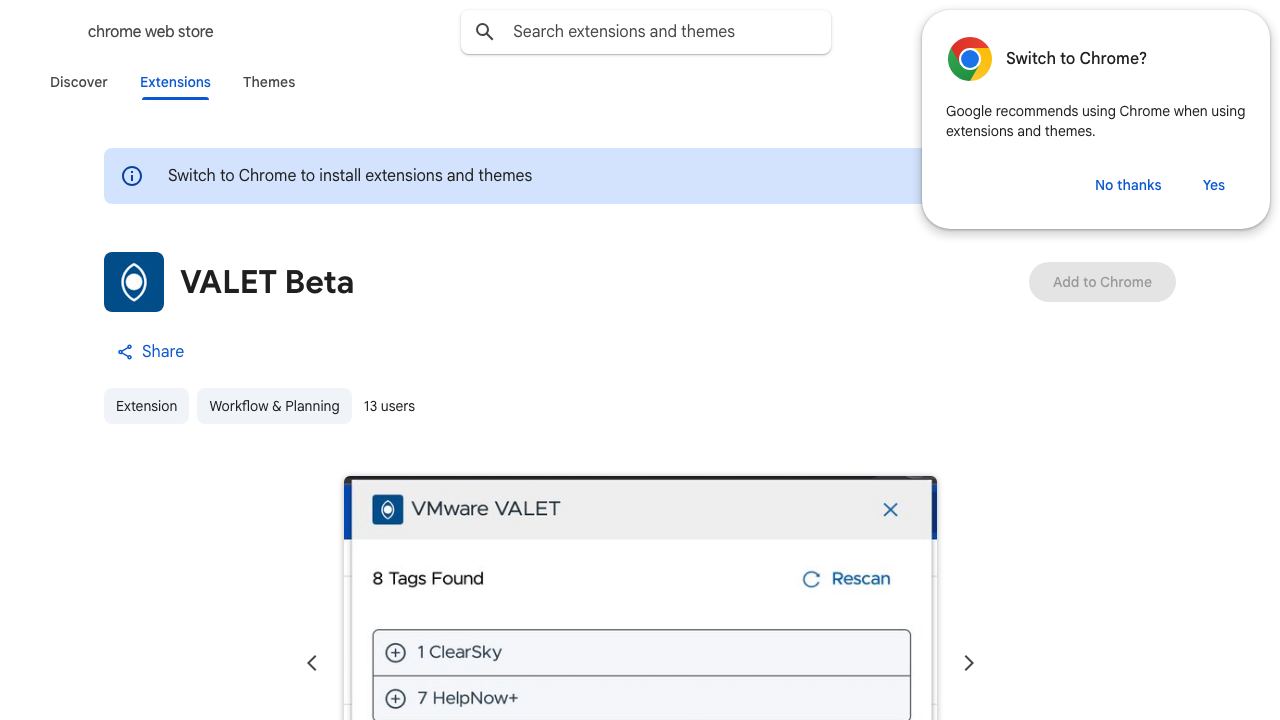Click the VALET Beta extension icon
The image size is (1280, 720).
134,282
